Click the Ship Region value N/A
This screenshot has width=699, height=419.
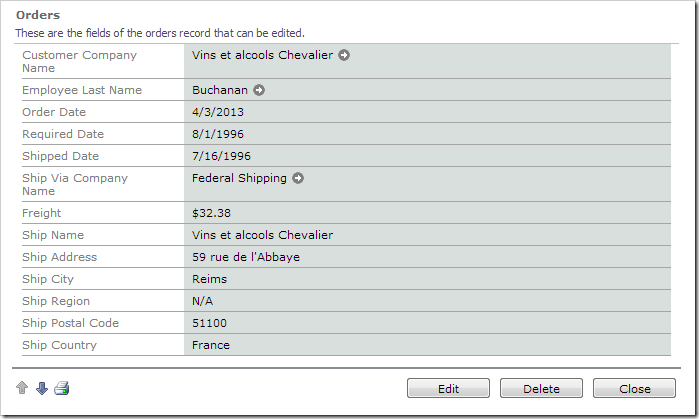(x=202, y=301)
